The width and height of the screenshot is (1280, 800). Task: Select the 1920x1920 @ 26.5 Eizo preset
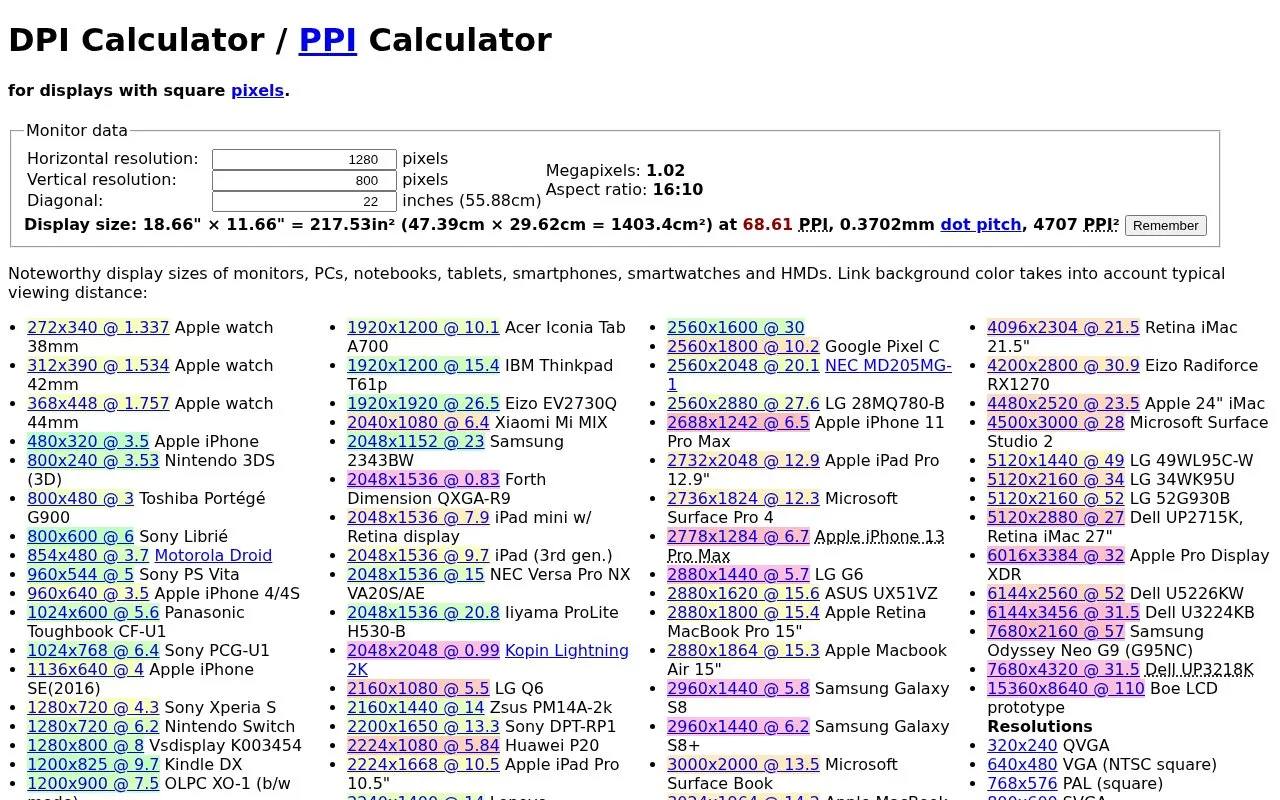(423, 403)
